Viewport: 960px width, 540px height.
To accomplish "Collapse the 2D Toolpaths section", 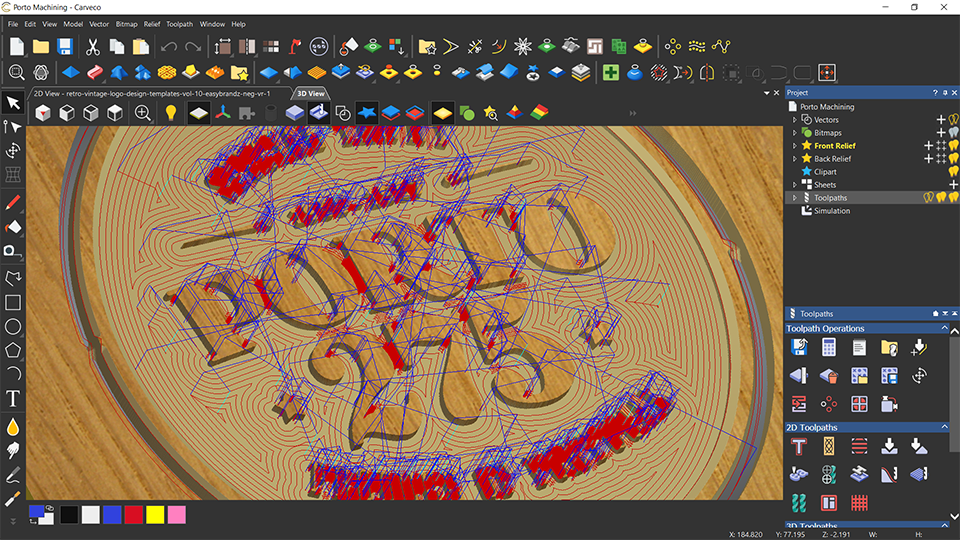I will 945,427.
